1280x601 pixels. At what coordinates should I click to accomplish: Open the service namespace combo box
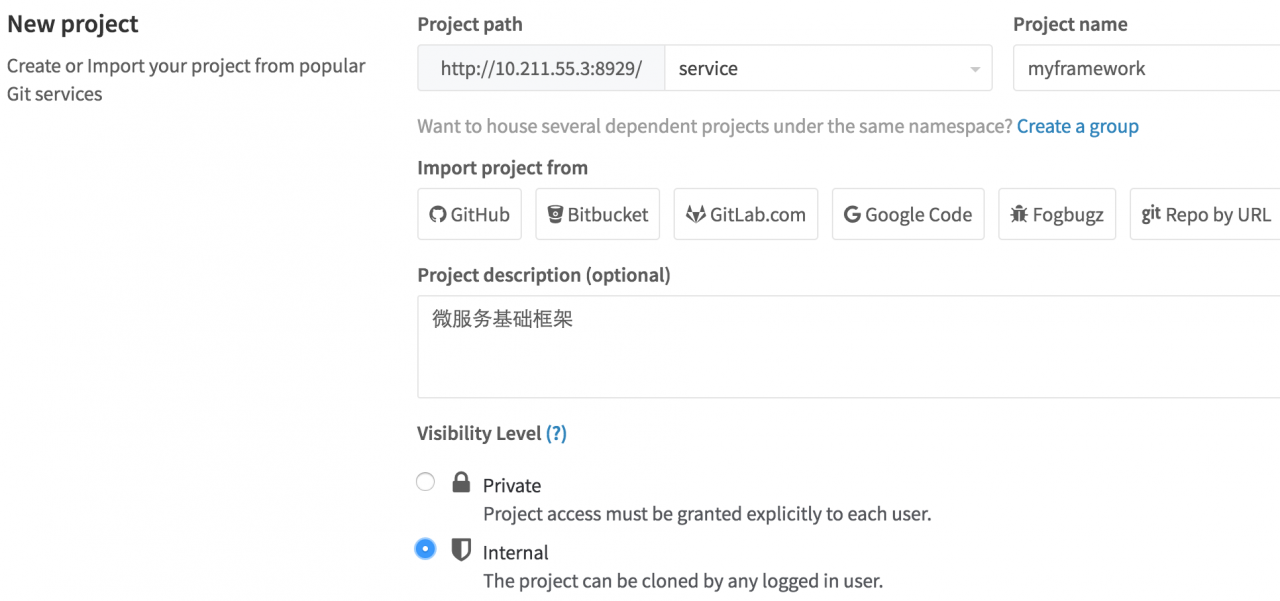(828, 68)
